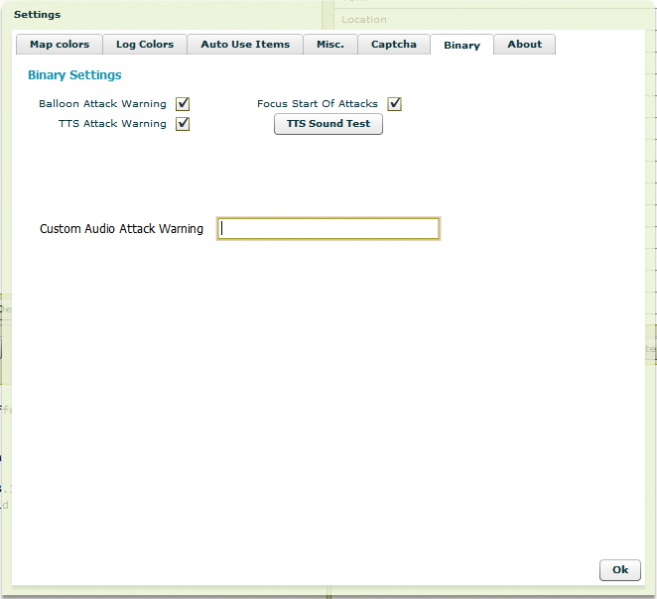Disable the Balloon Attack Warning checkbox

[x=183, y=104]
